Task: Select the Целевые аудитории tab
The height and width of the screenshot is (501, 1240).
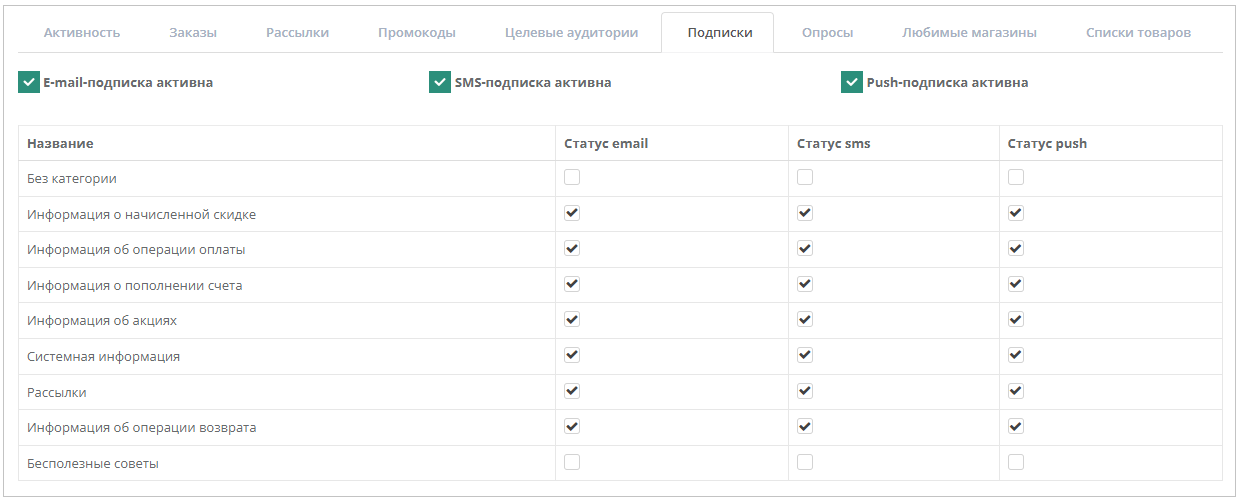Action: pyautogui.click(x=571, y=32)
